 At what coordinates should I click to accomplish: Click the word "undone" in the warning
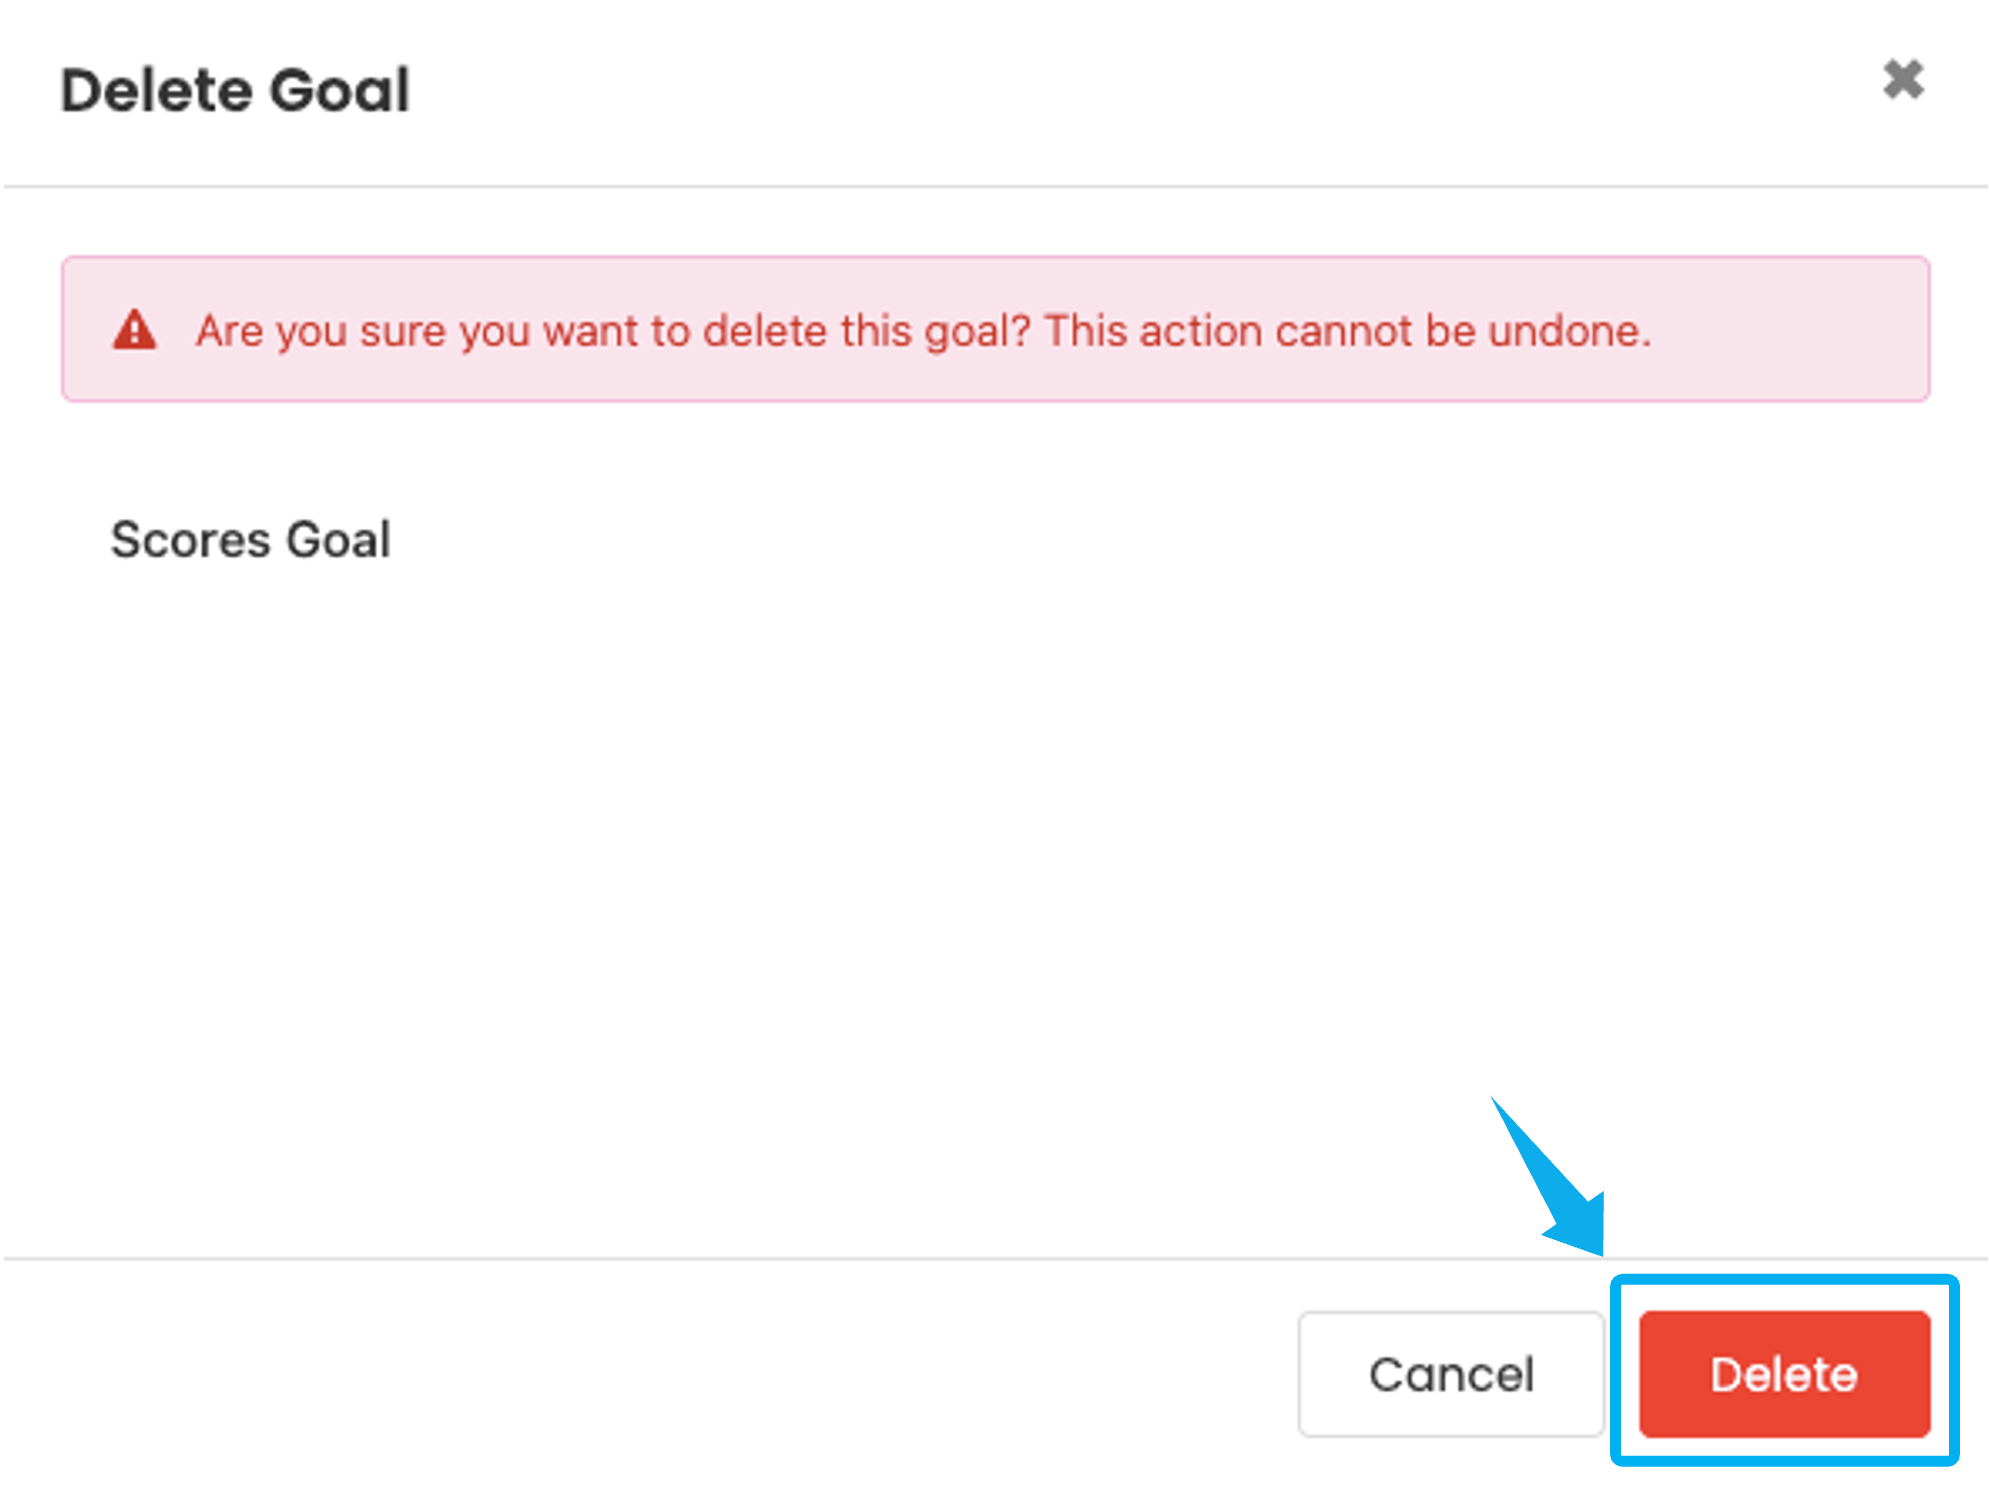coord(1566,331)
